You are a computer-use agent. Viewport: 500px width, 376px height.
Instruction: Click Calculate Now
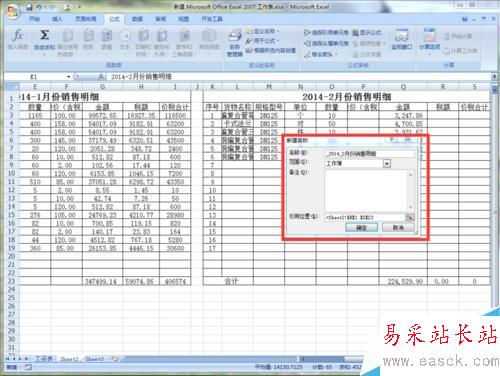pyautogui.click(x=457, y=36)
